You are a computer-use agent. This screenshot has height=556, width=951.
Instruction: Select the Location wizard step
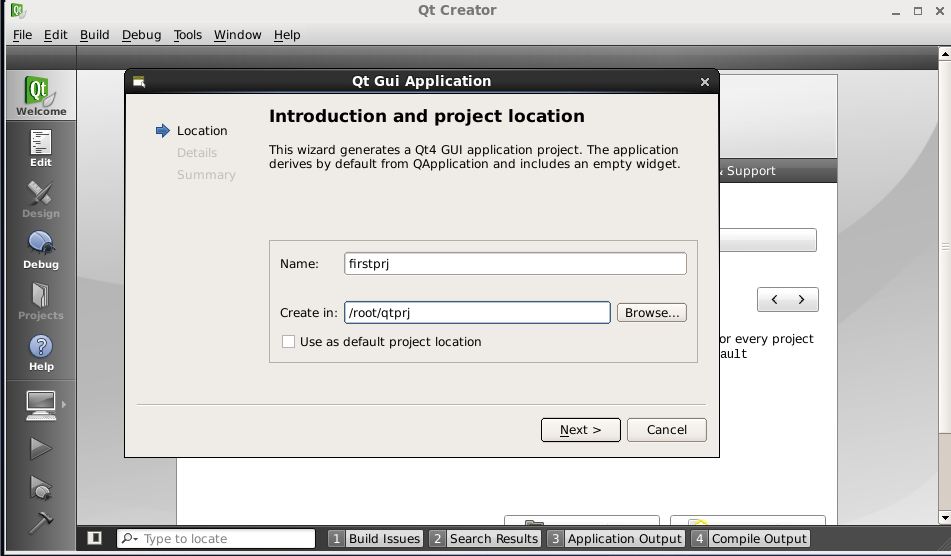[202, 131]
